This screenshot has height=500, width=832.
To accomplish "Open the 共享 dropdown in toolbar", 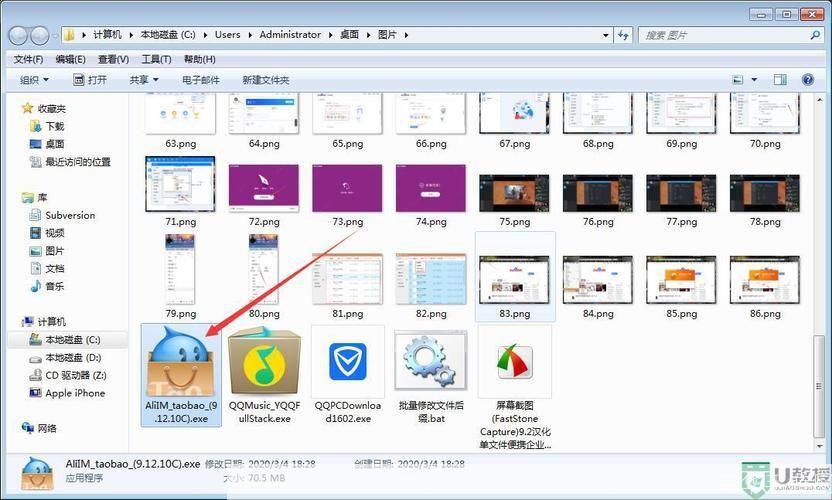I will click(x=144, y=80).
